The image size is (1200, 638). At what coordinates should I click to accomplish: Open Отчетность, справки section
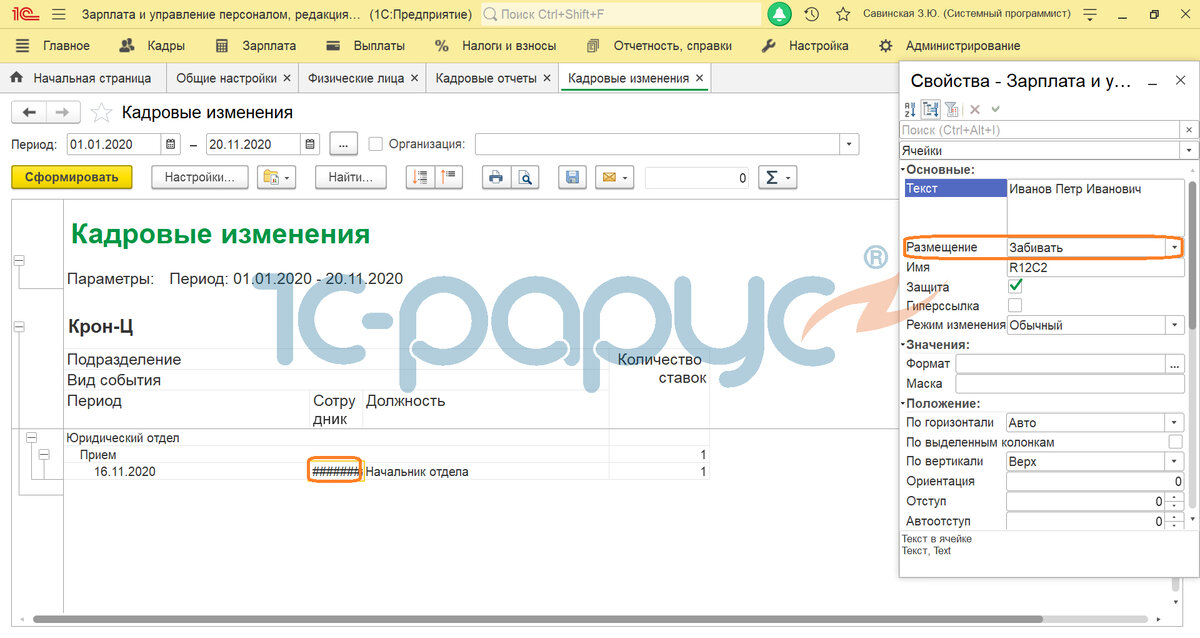659,46
